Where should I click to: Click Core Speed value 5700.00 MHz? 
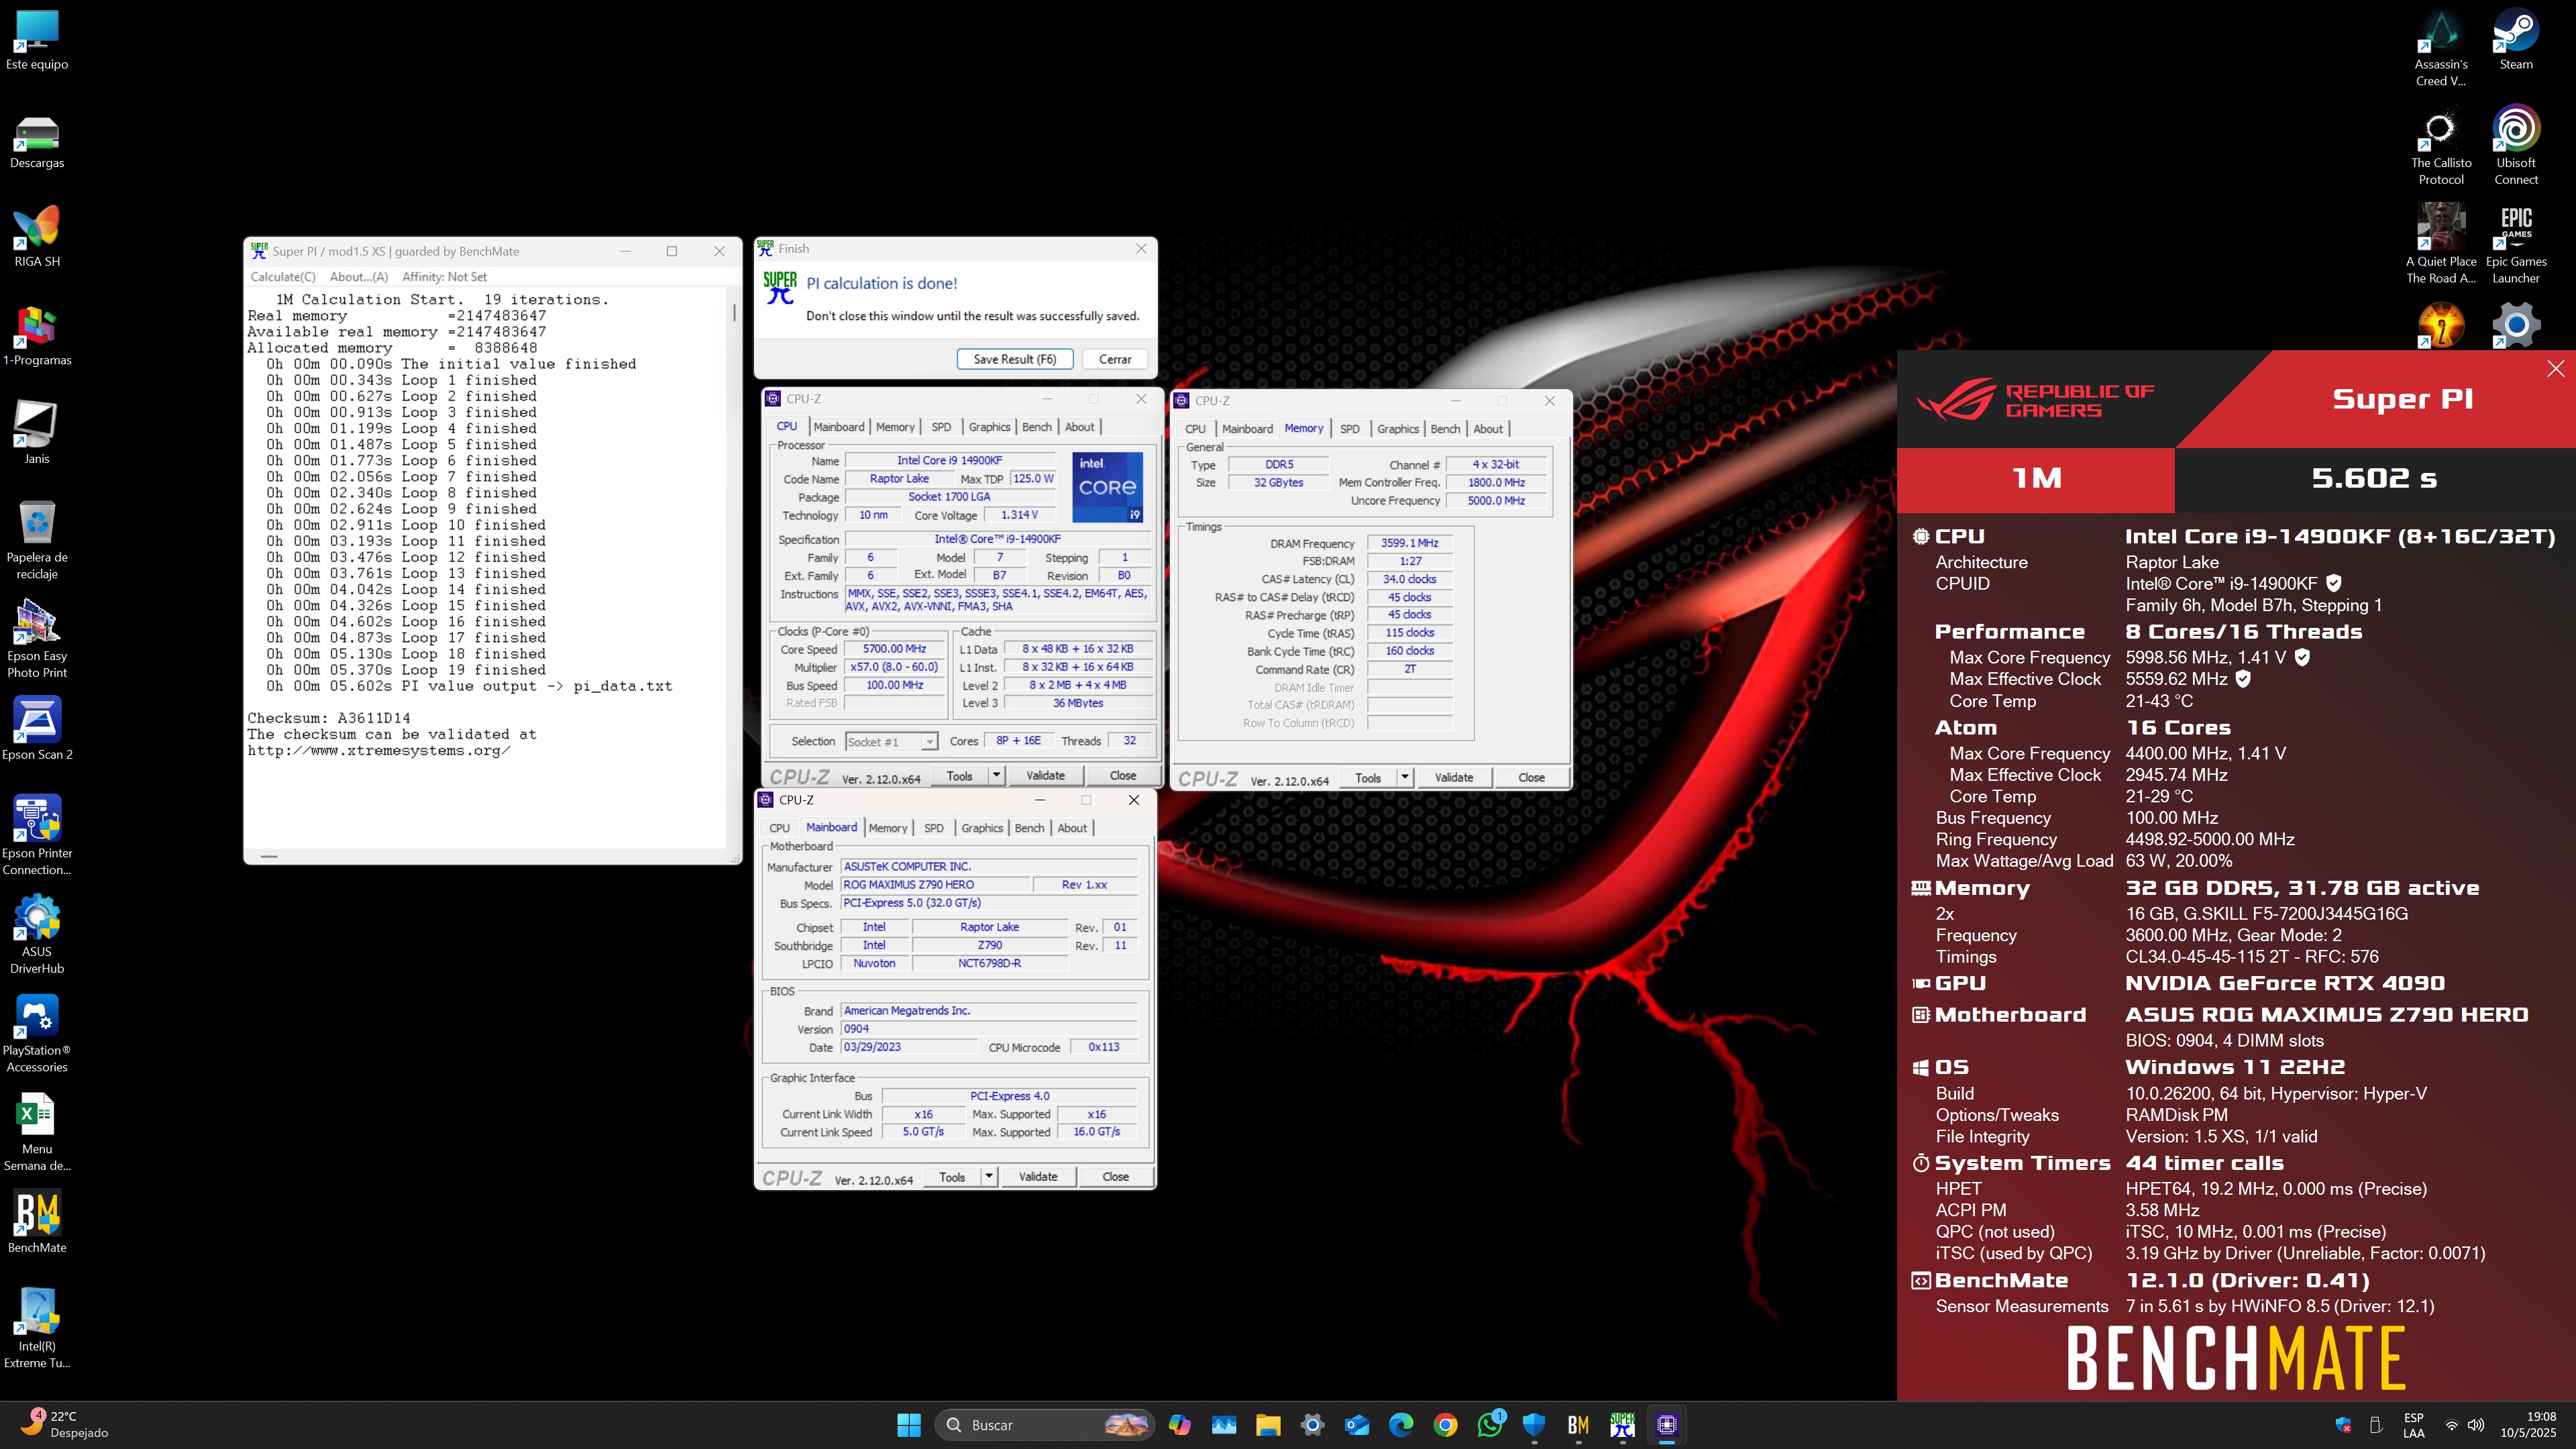(895, 649)
